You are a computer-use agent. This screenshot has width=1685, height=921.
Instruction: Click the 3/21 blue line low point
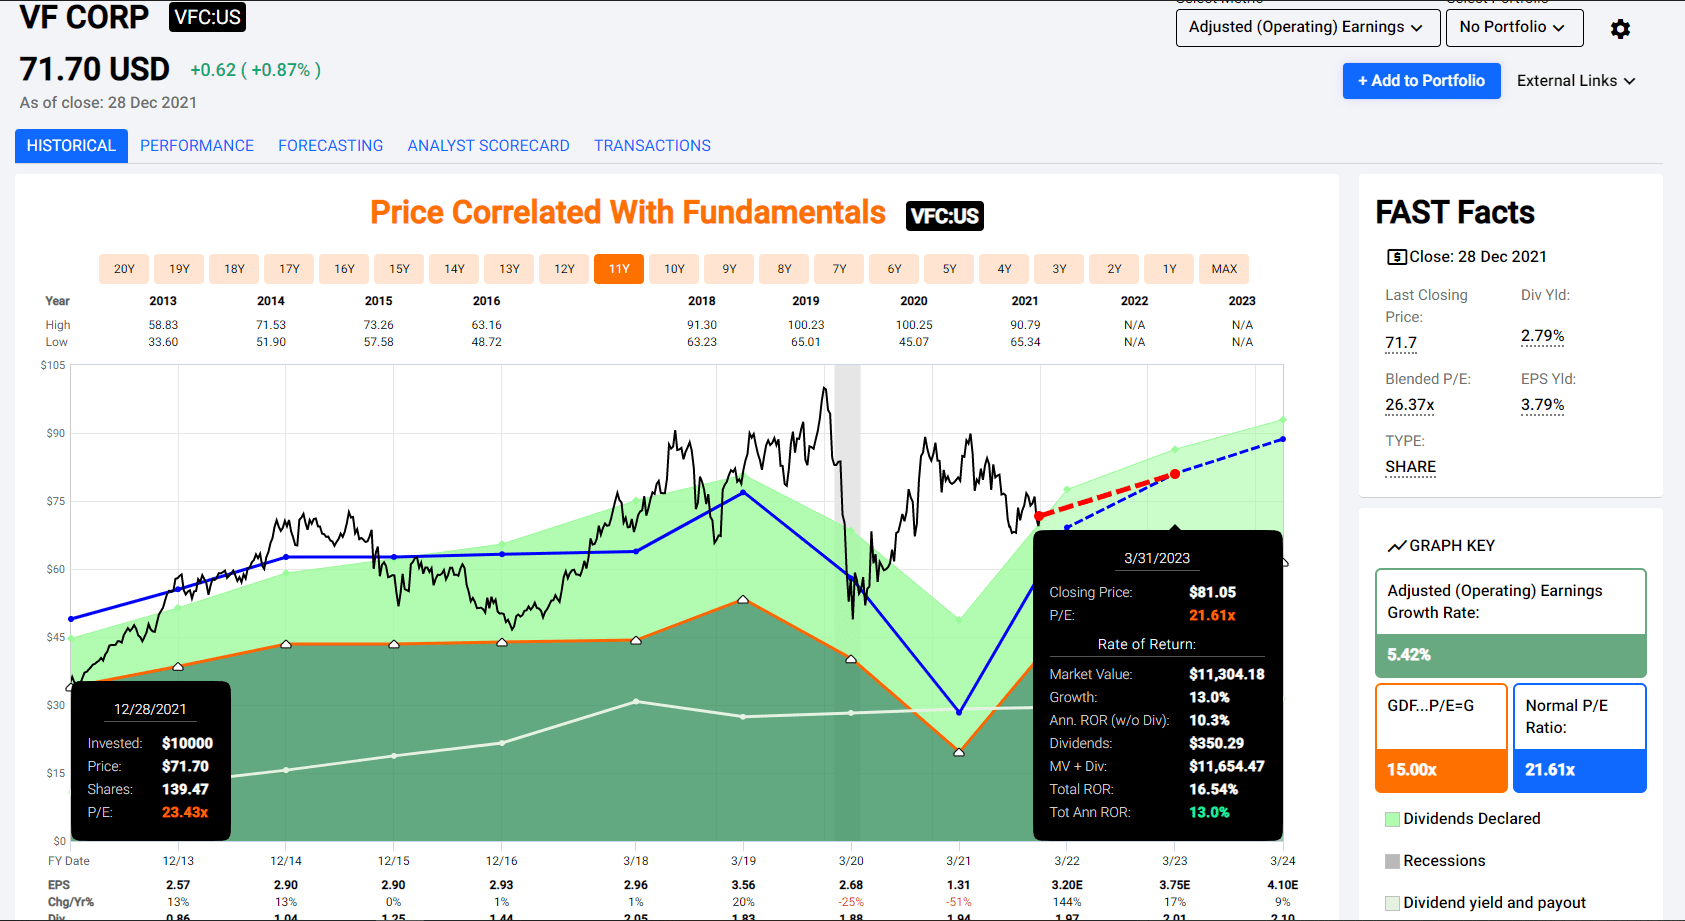tap(959, 712)
